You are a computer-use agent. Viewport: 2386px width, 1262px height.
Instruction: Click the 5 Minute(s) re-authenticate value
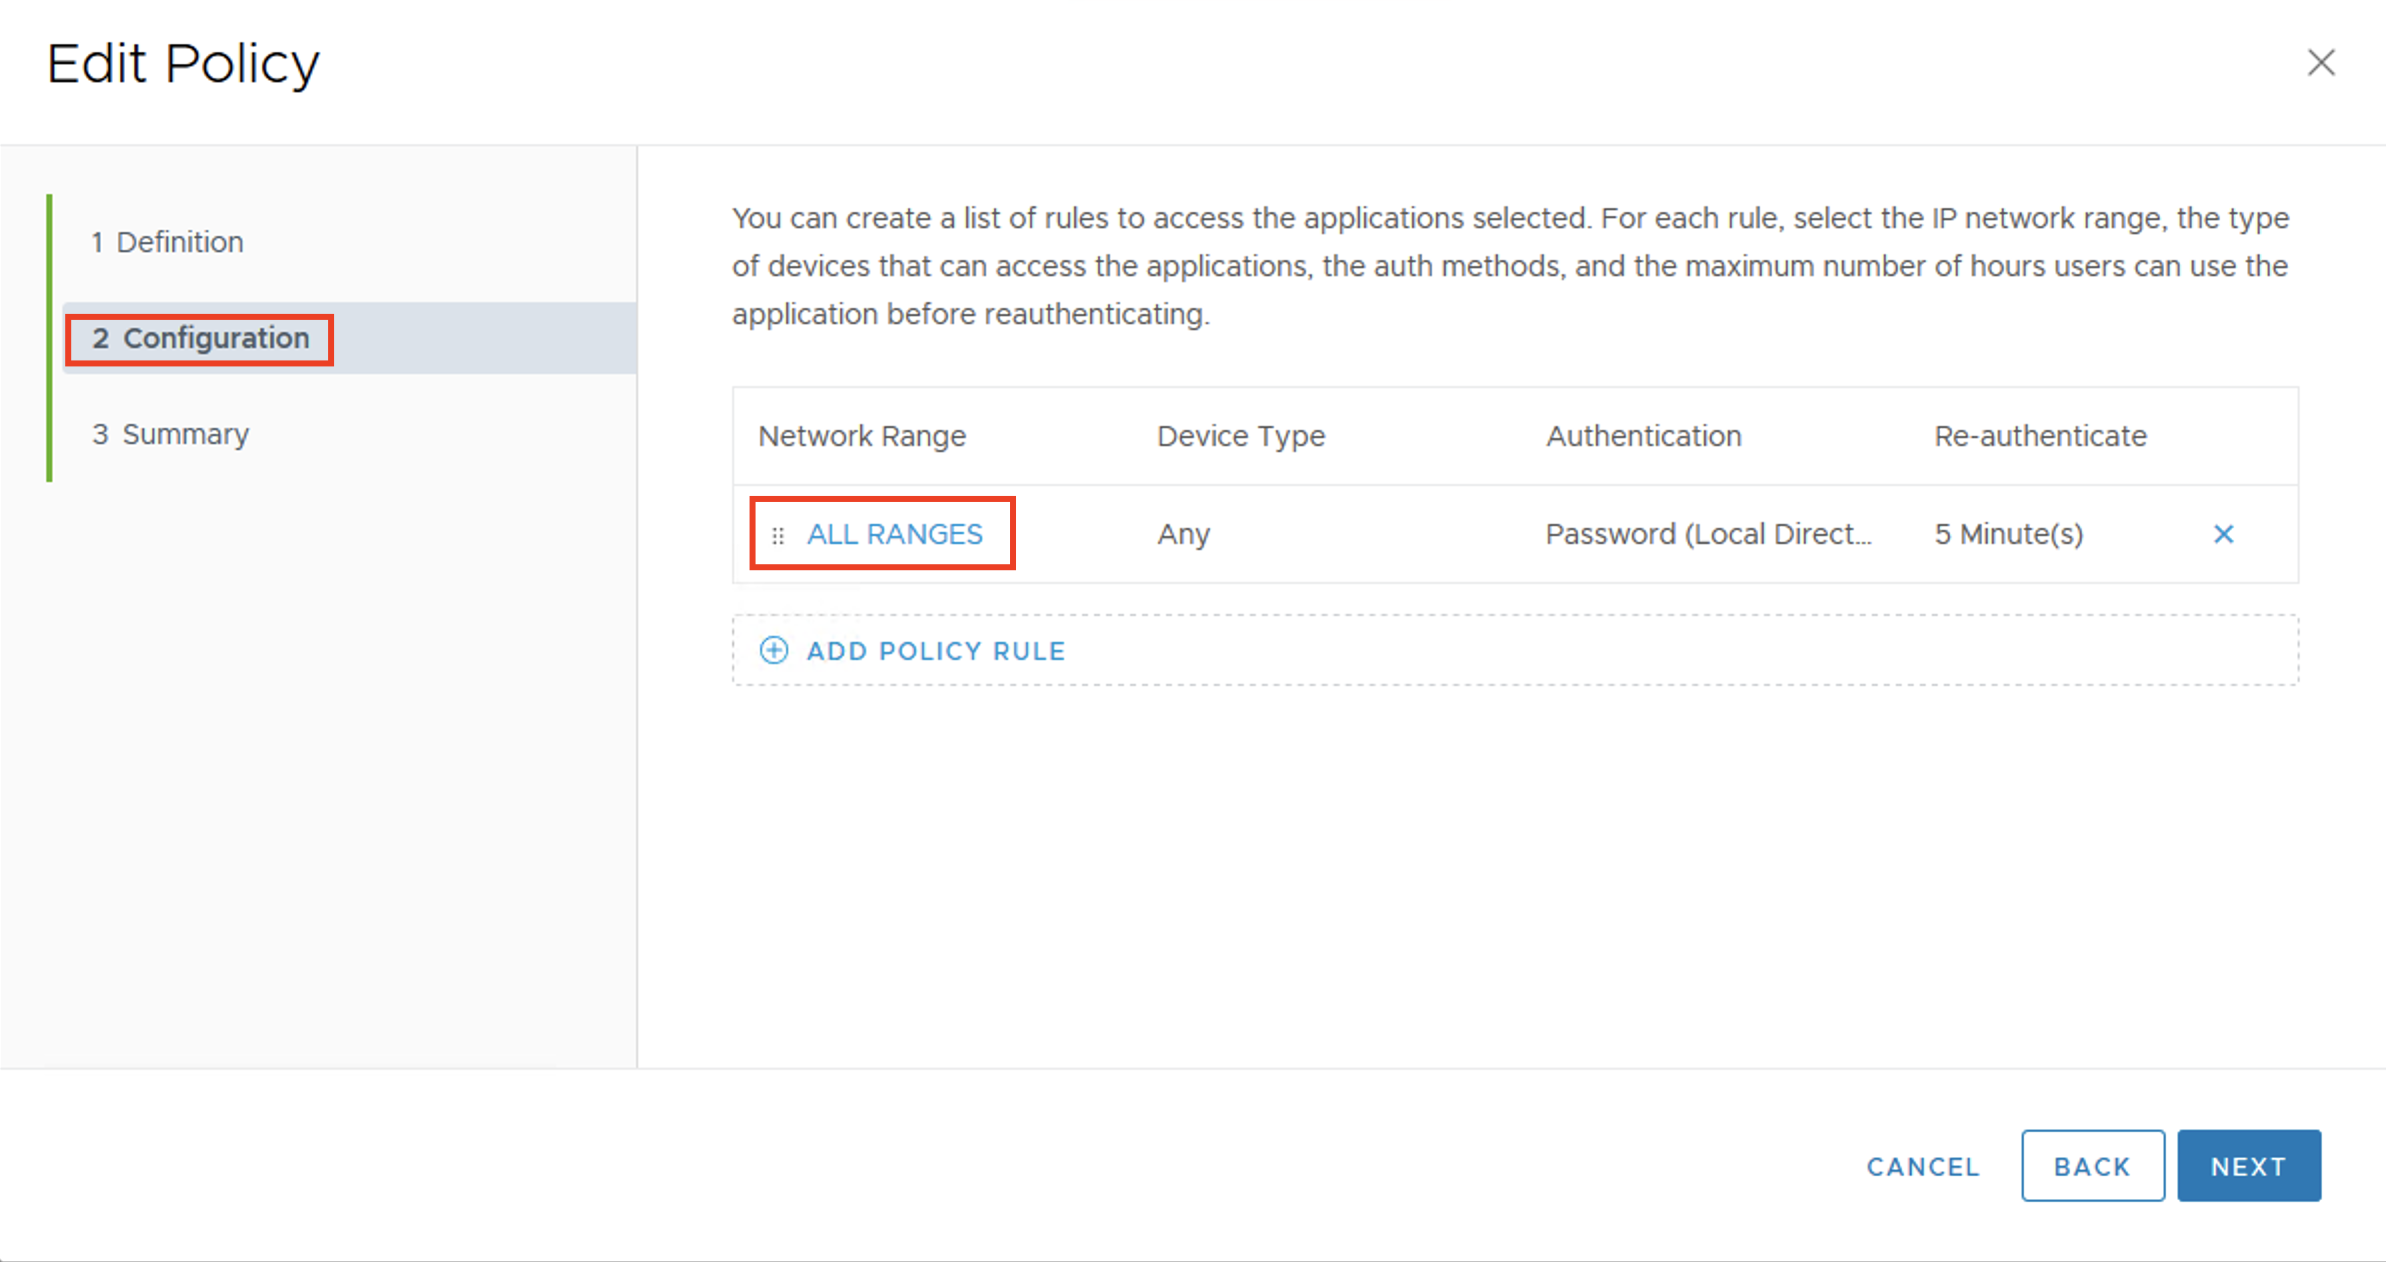point(2008,534)
